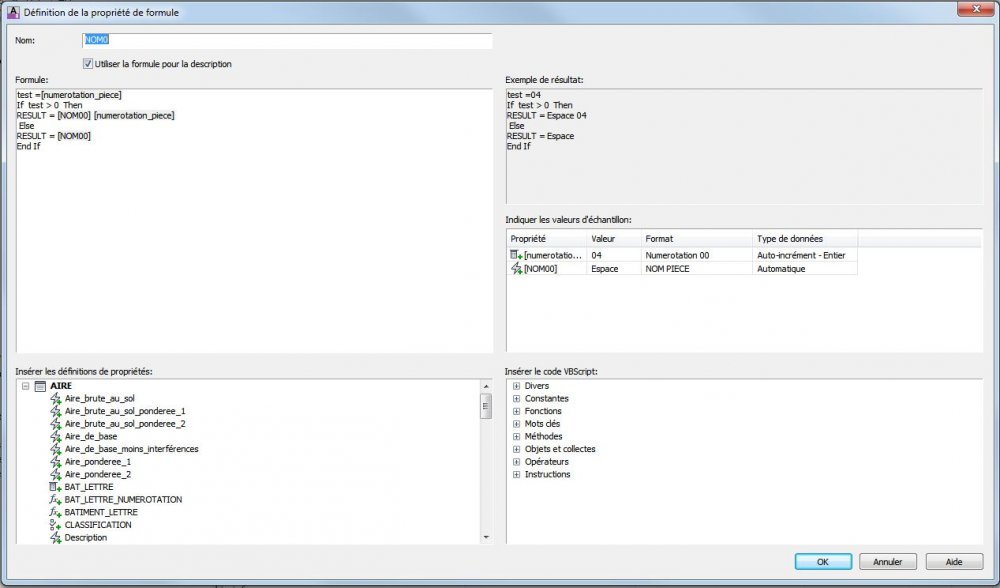Click the Aire_brute_au_sol property icon
Screen dimensions: 1000x588
(55, 399)
